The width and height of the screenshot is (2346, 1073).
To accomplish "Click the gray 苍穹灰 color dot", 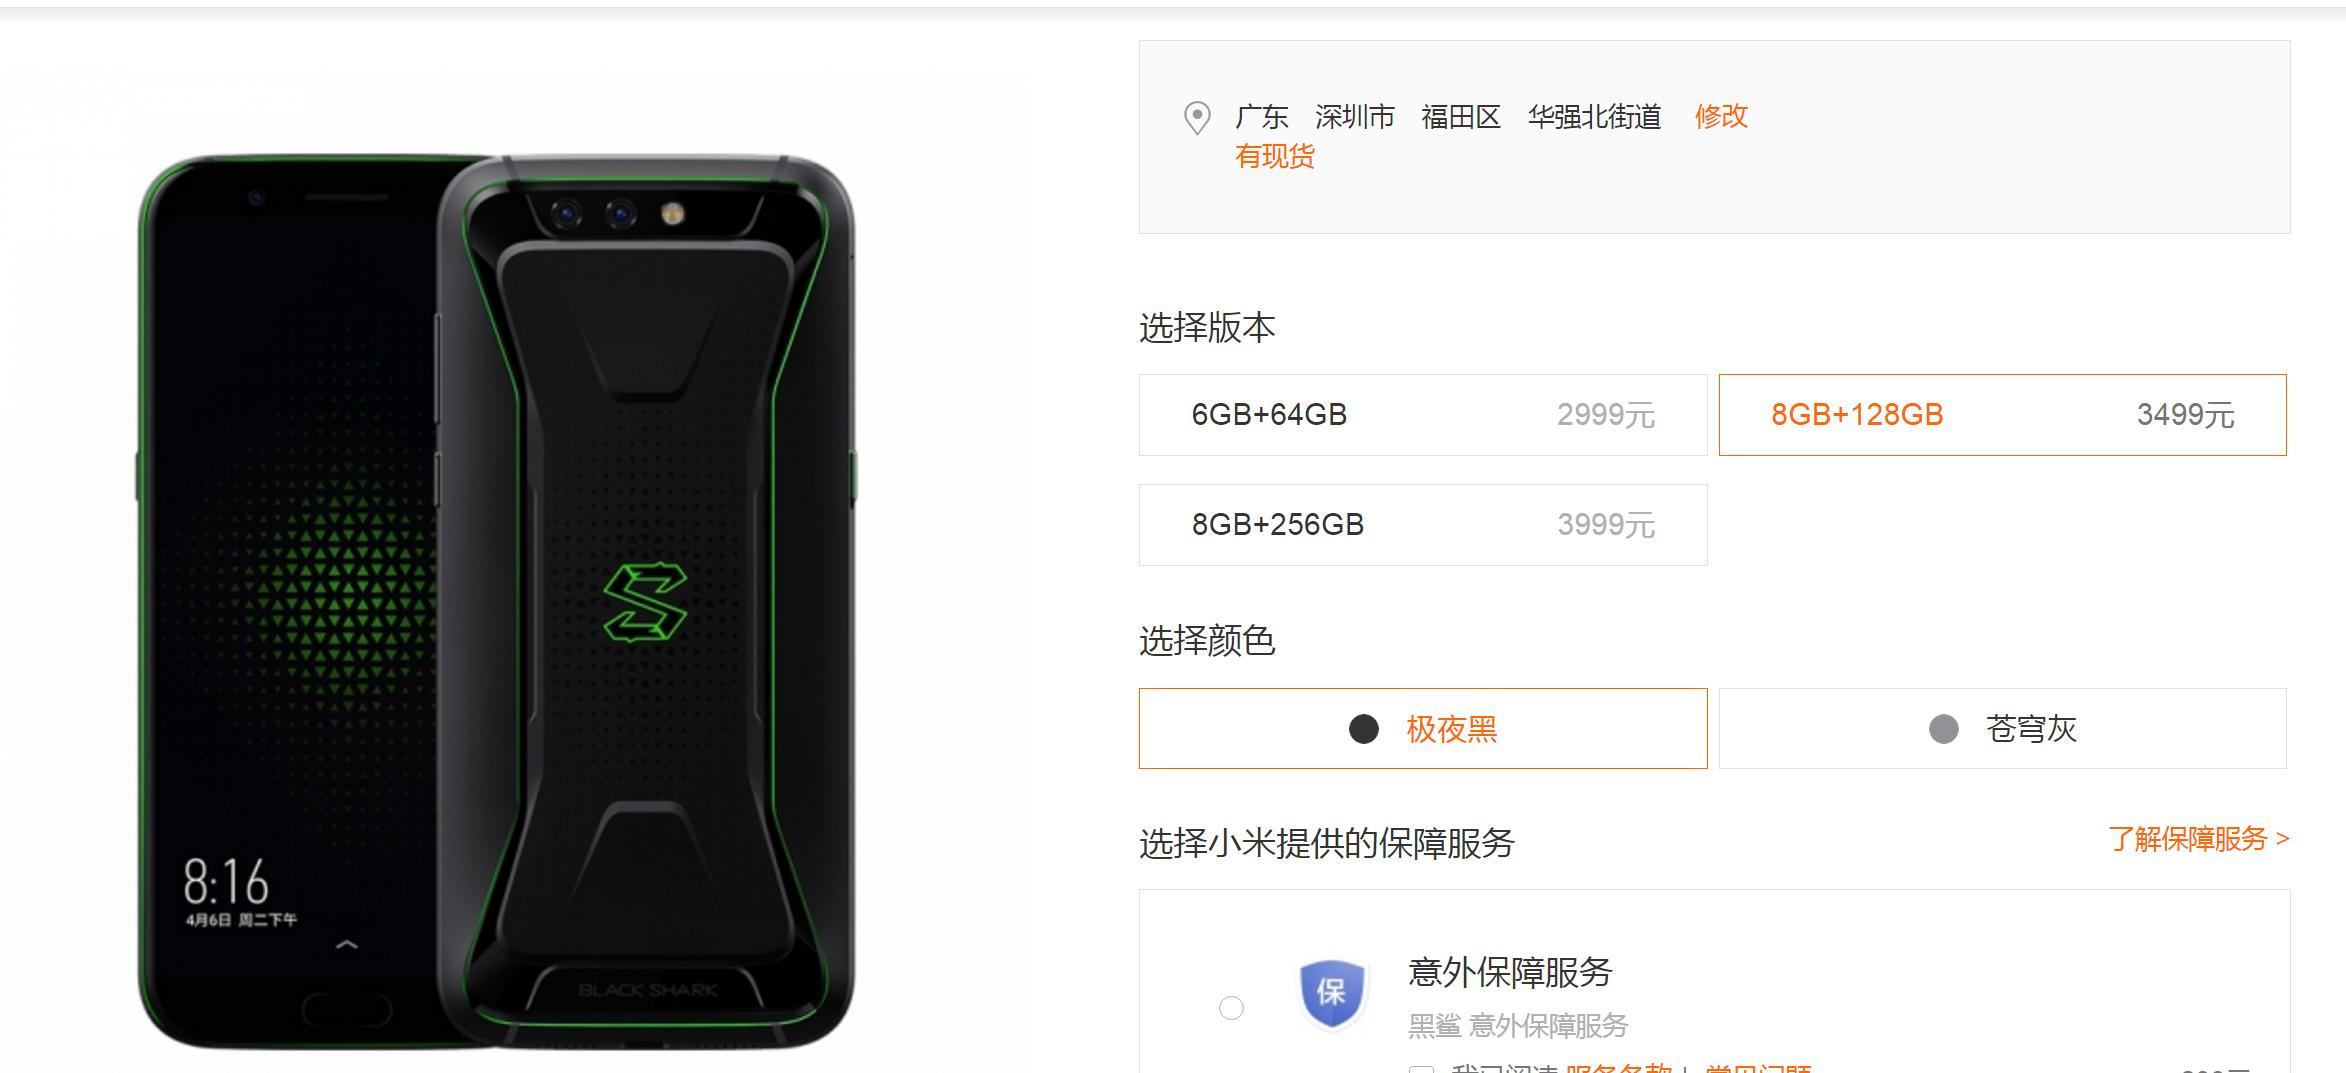I will 1943,729.
